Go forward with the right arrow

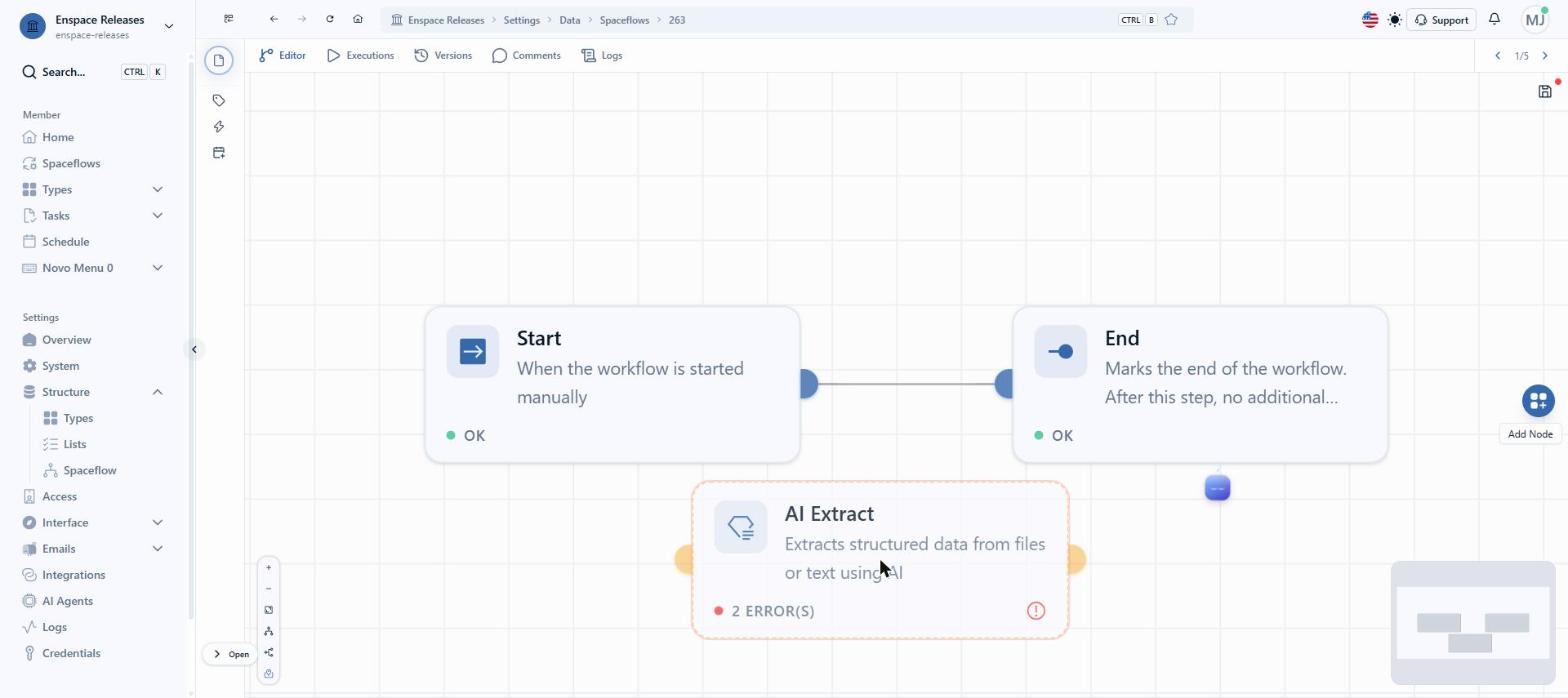(302, 19)
